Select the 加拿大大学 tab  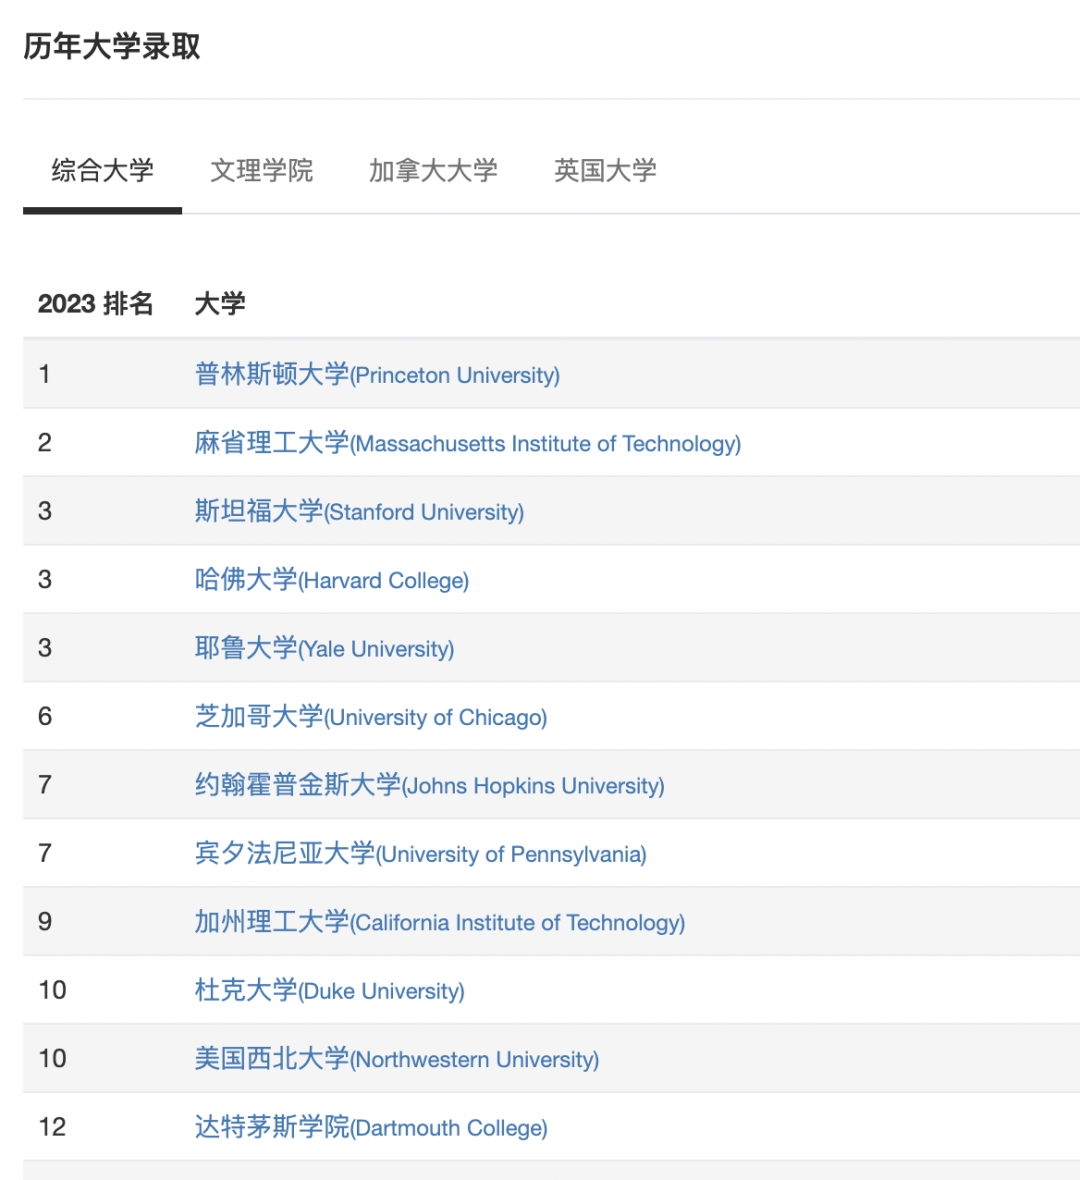point(433,170)
